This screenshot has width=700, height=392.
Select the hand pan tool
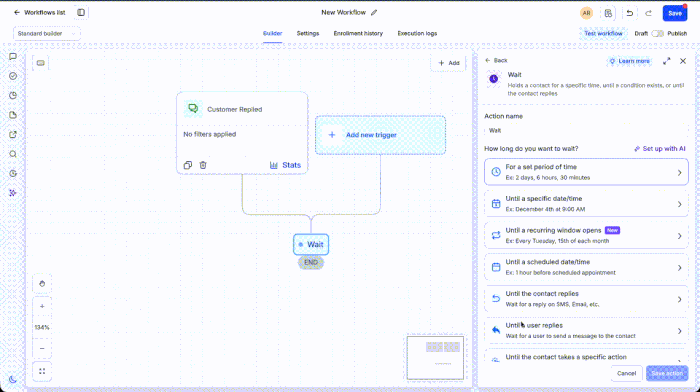coord(42,284)
